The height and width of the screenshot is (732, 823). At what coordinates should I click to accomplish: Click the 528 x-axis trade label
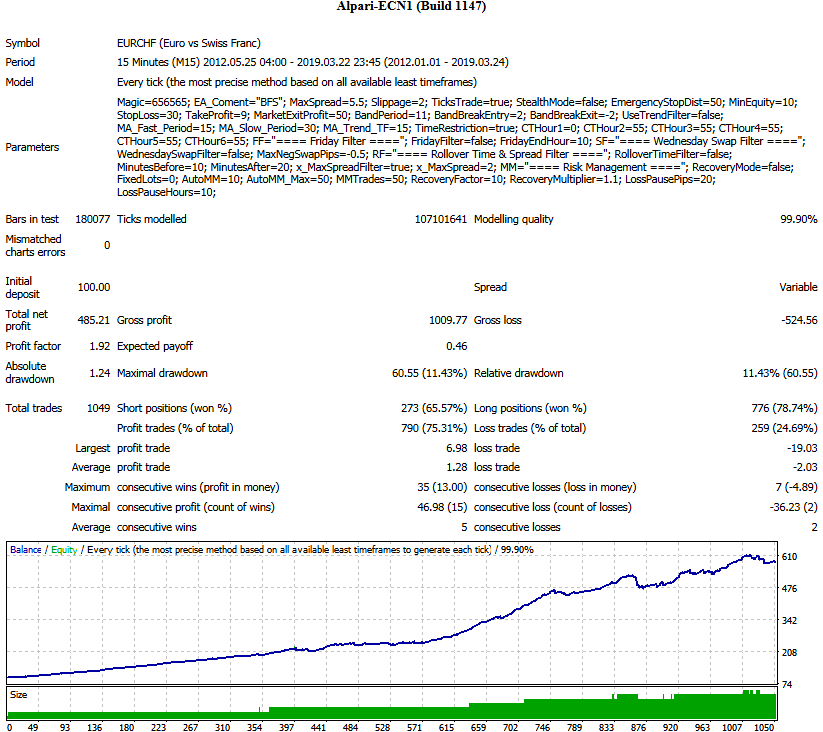click(382, 727)
